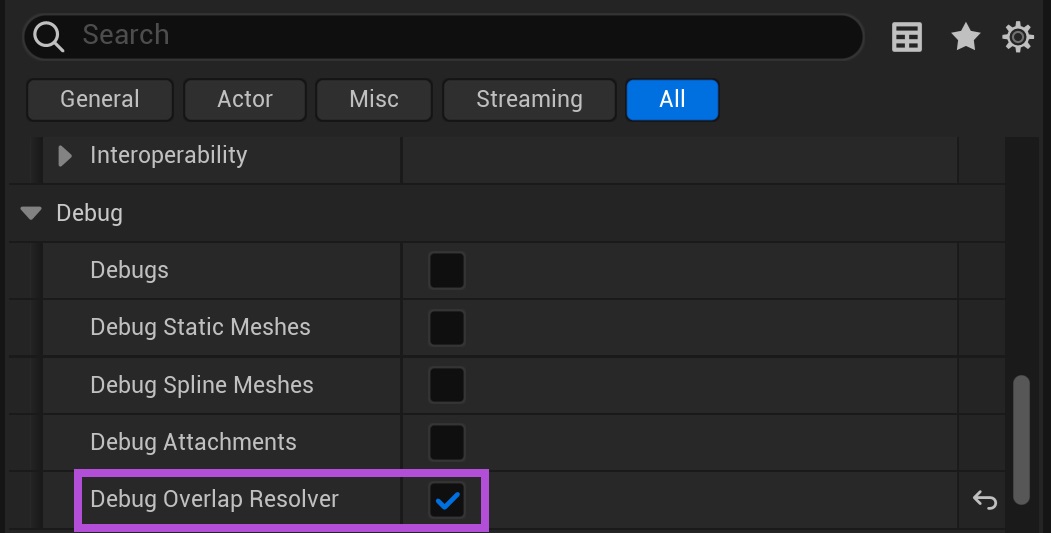Viewport: 1051px width, 533px height.
Task: Open the property matrix table view
Action: pos(907,38)
